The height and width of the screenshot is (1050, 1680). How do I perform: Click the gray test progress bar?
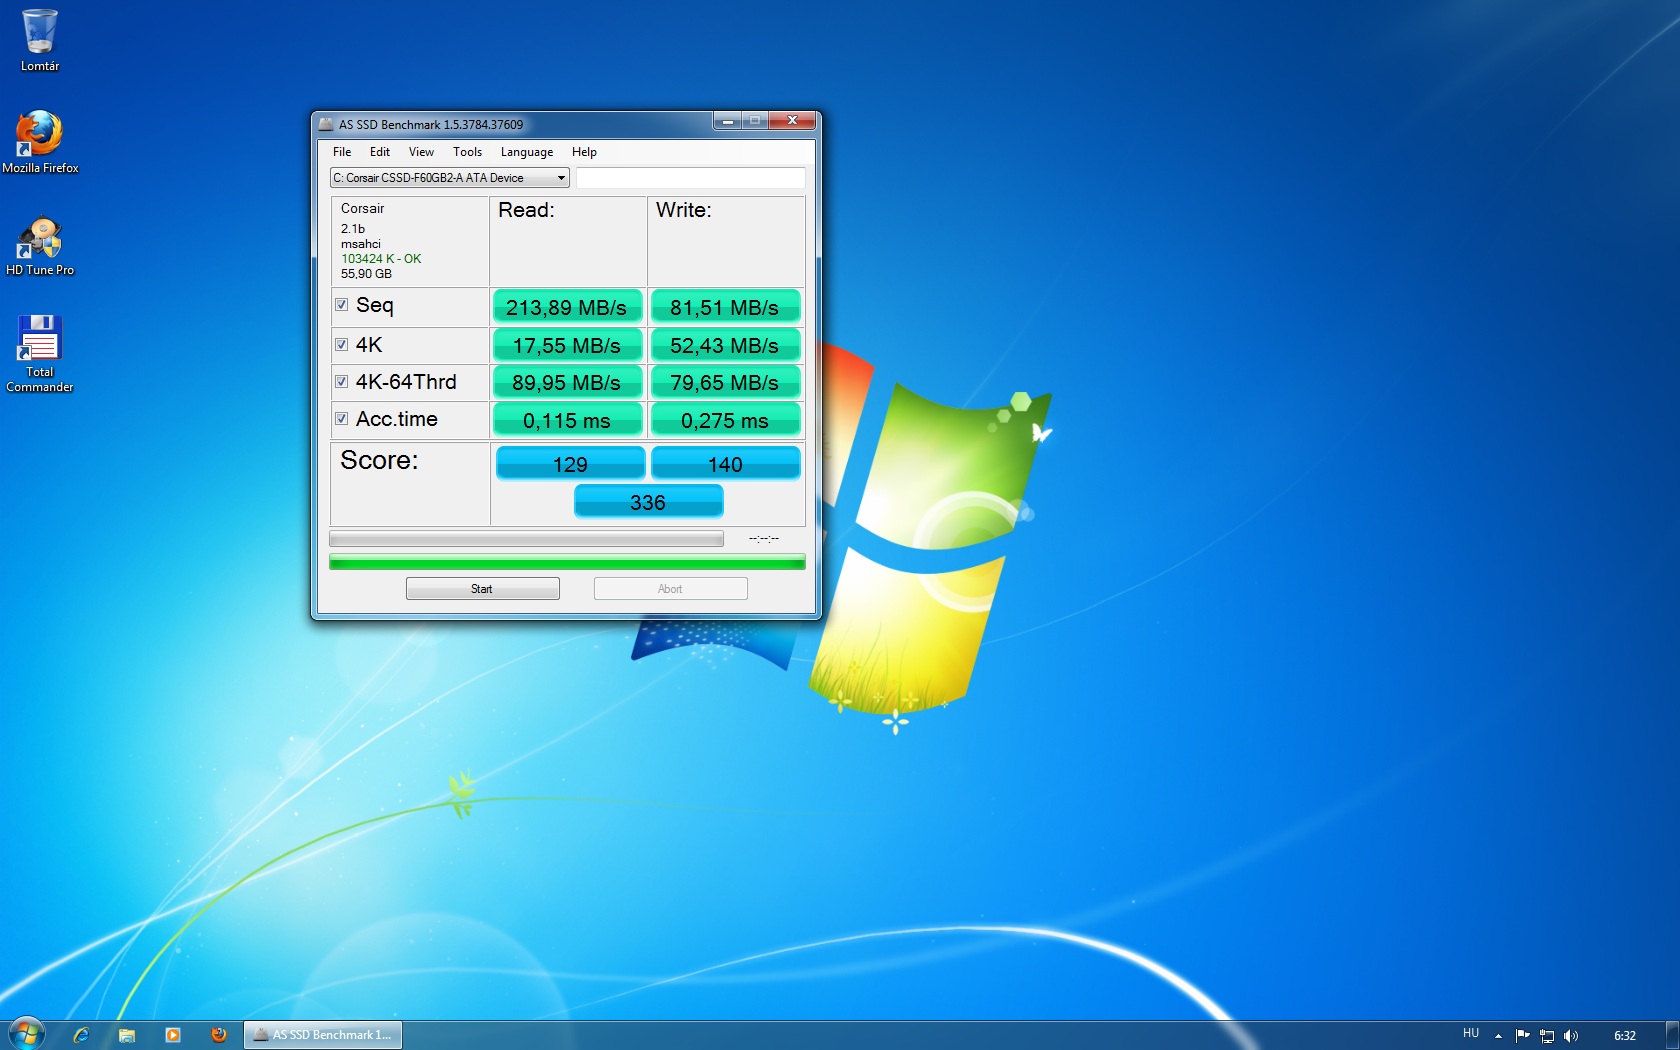526,539
